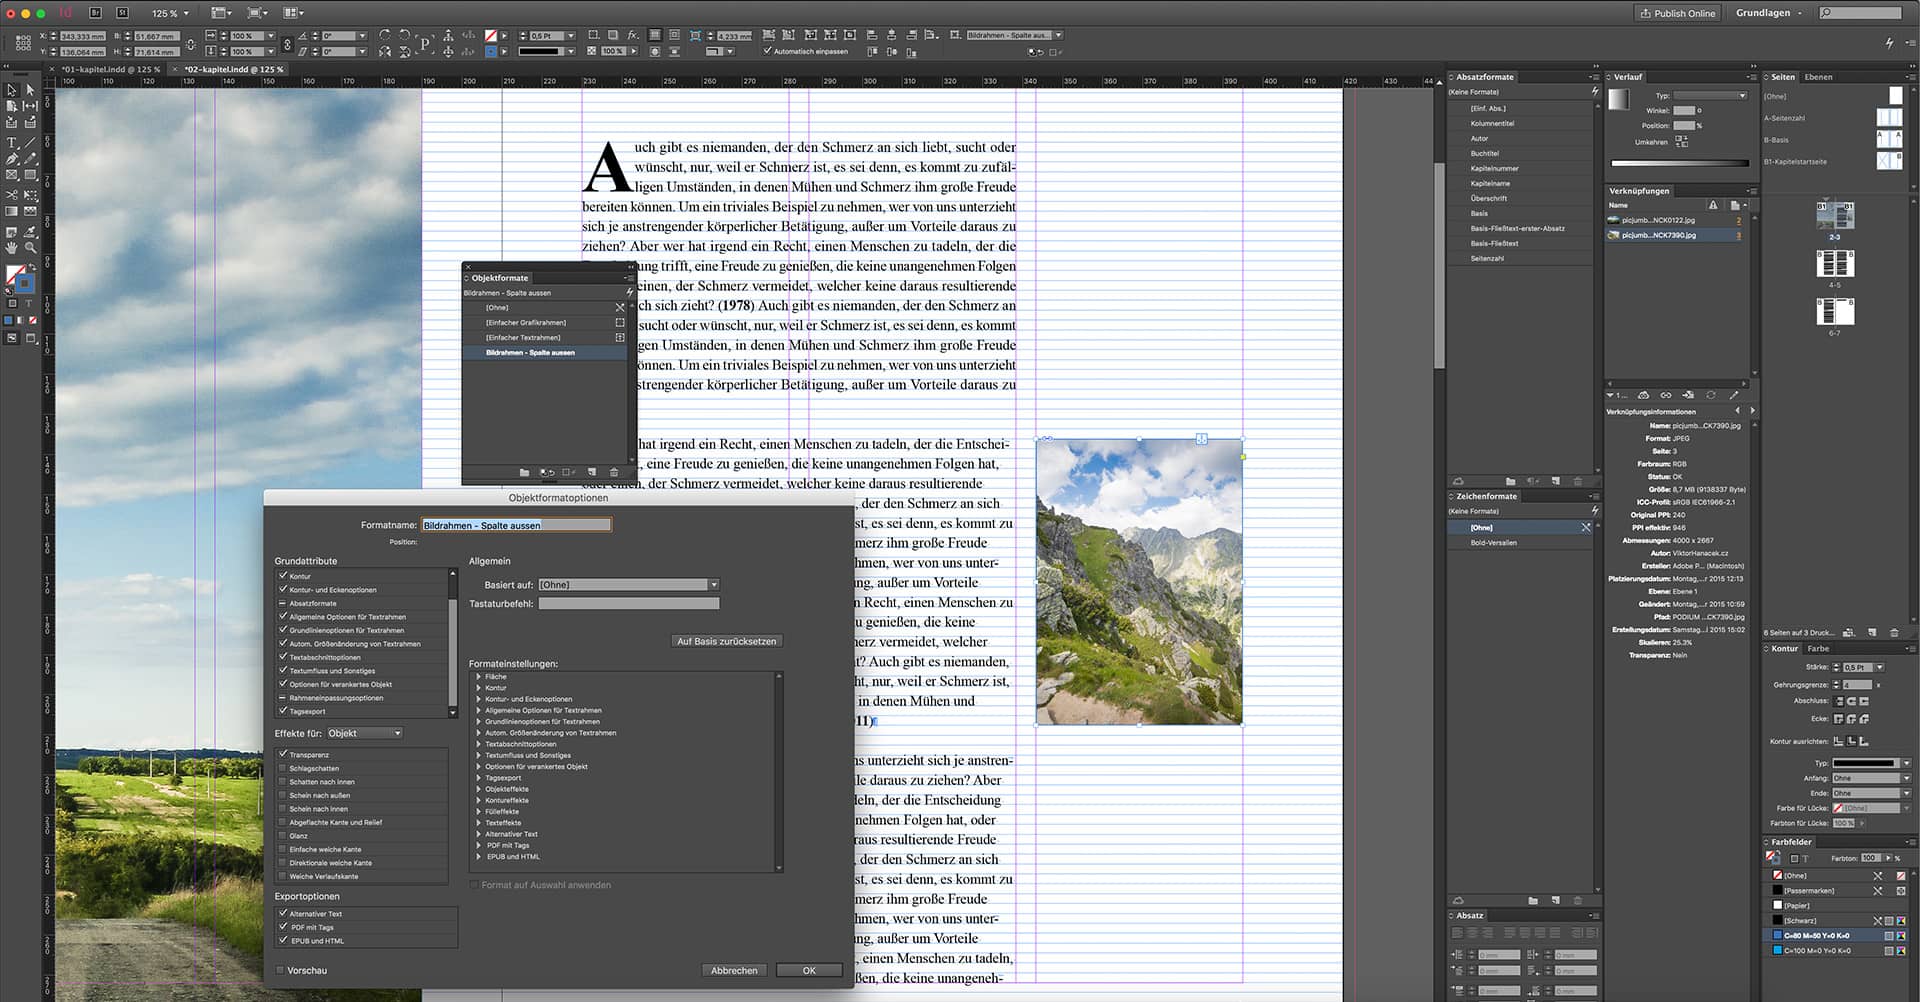Select the Type tool in the toolbar
Image resolution: width=1920 pixels, height=1002 pixels.
pyautogui.click(x=11, y=142)
